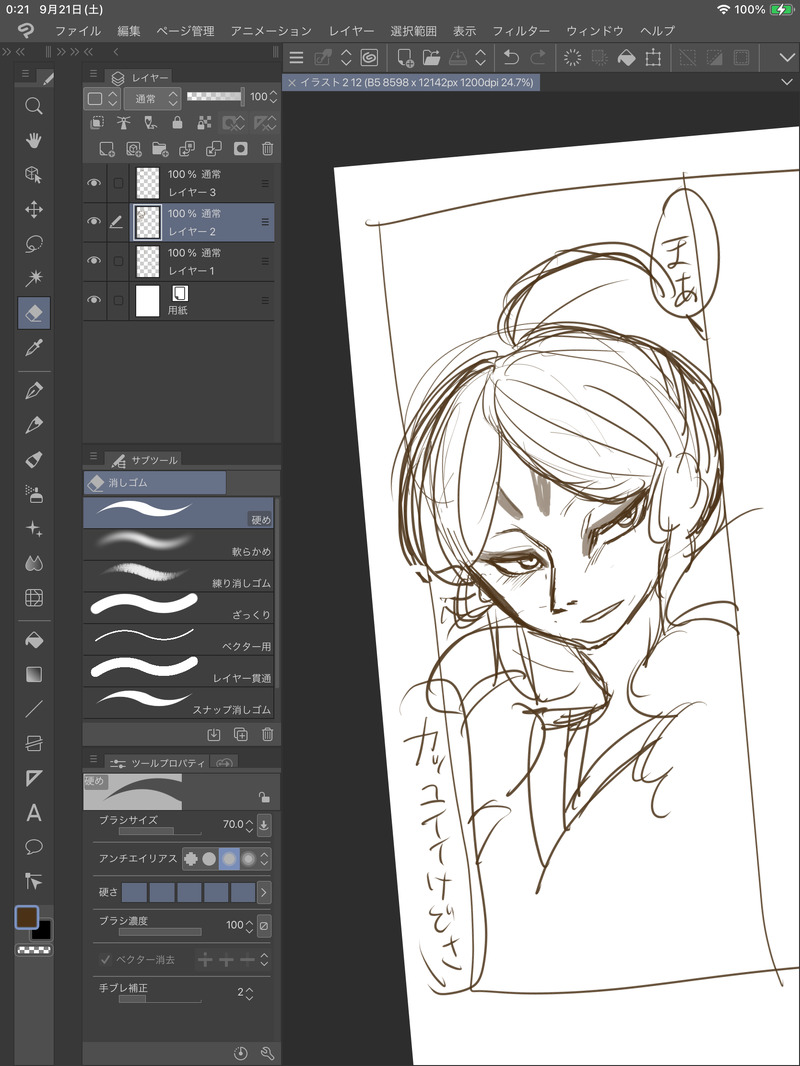Select the Lasso selection tool
800x1066 pixels.
coord(33,244)
